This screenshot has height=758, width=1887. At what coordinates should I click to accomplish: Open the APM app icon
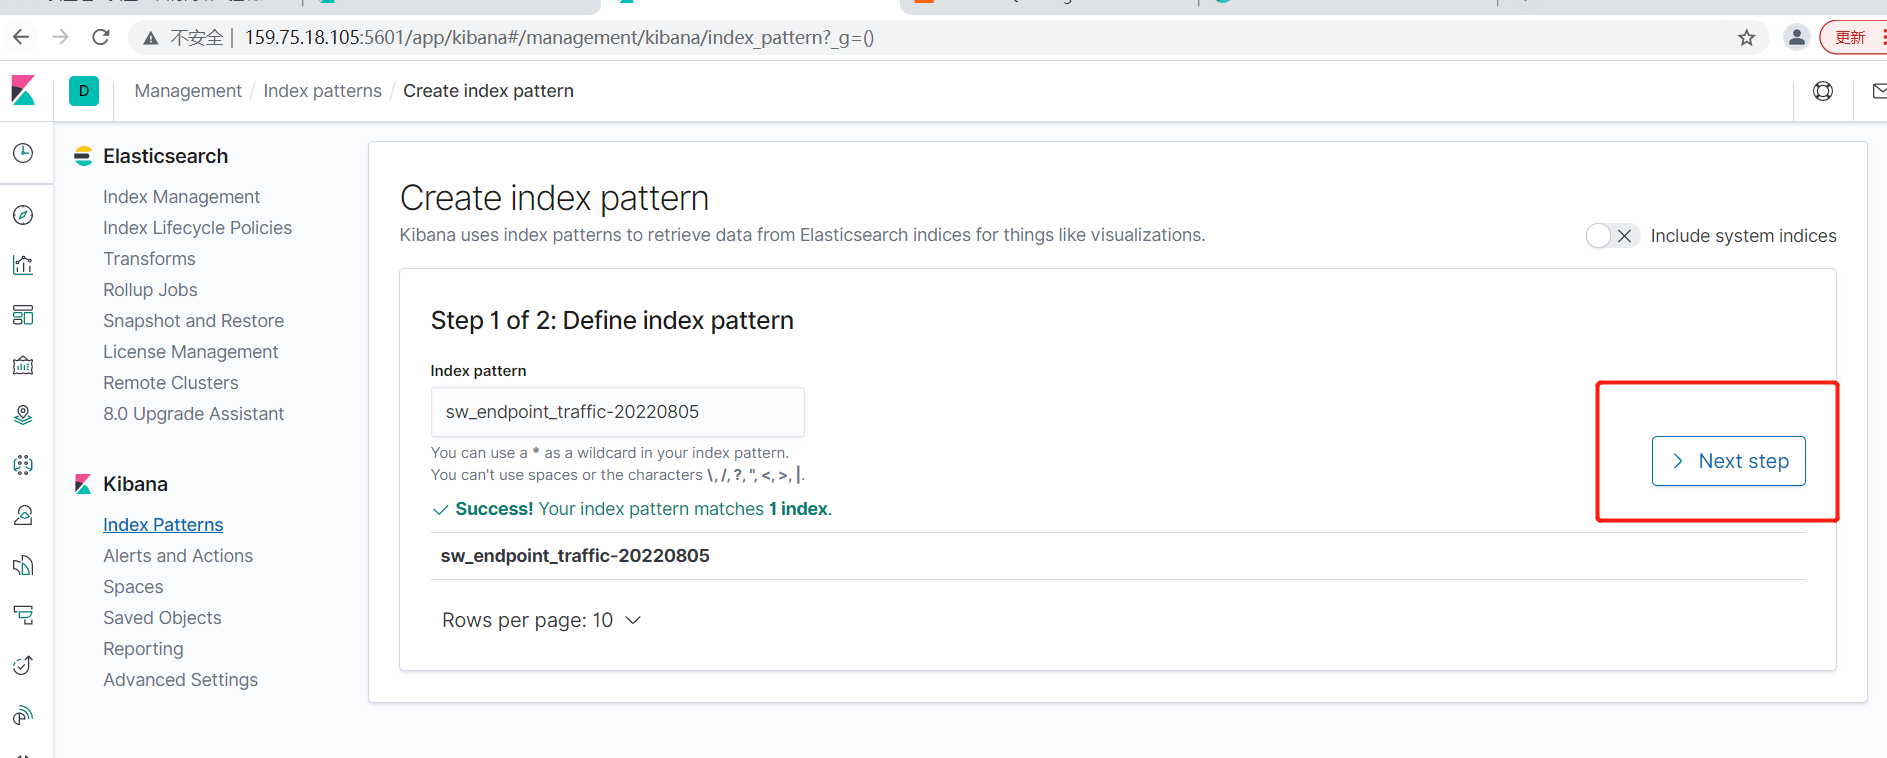click(x=23, y=615)
